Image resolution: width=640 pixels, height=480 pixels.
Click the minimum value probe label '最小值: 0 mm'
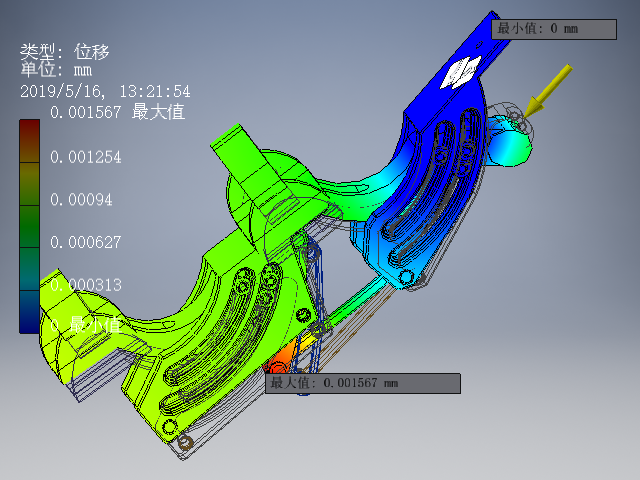pos(554,29)
